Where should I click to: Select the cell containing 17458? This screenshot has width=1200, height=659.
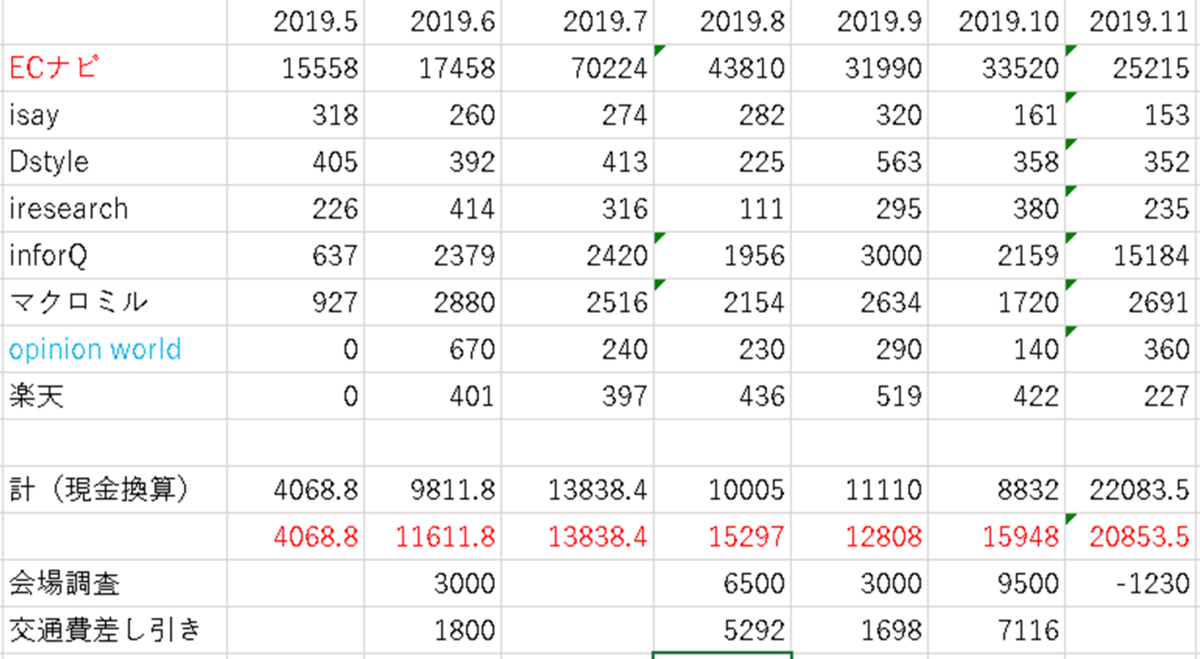[433, 68]
